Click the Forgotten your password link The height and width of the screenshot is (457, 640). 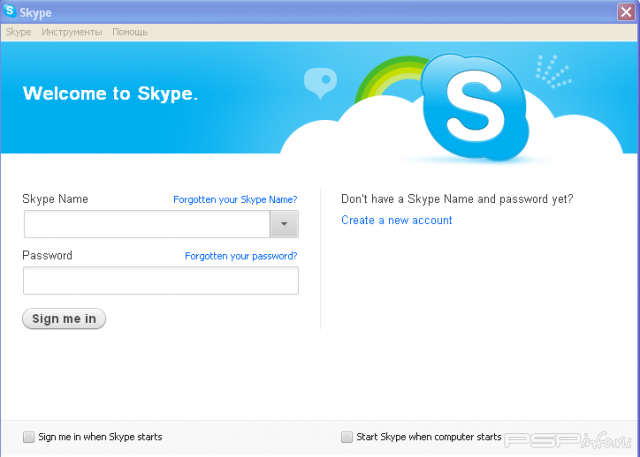[x=241, y=256]
